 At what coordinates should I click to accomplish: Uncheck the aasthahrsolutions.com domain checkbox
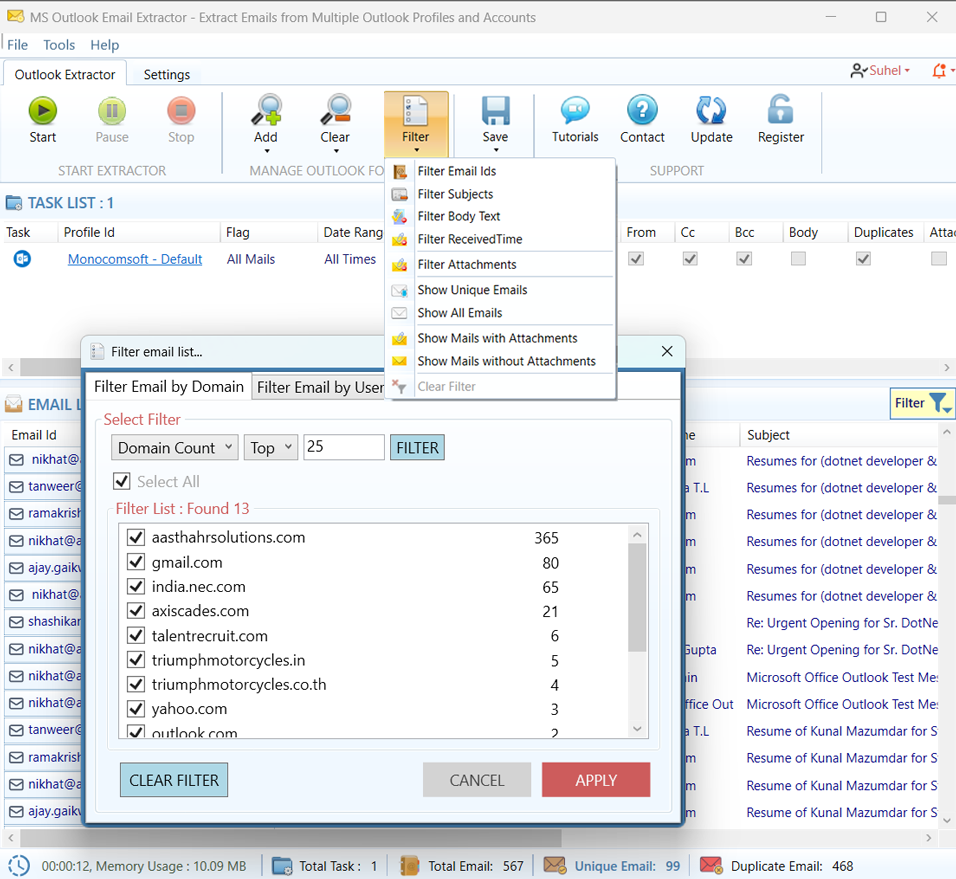(x=136, y=538)
